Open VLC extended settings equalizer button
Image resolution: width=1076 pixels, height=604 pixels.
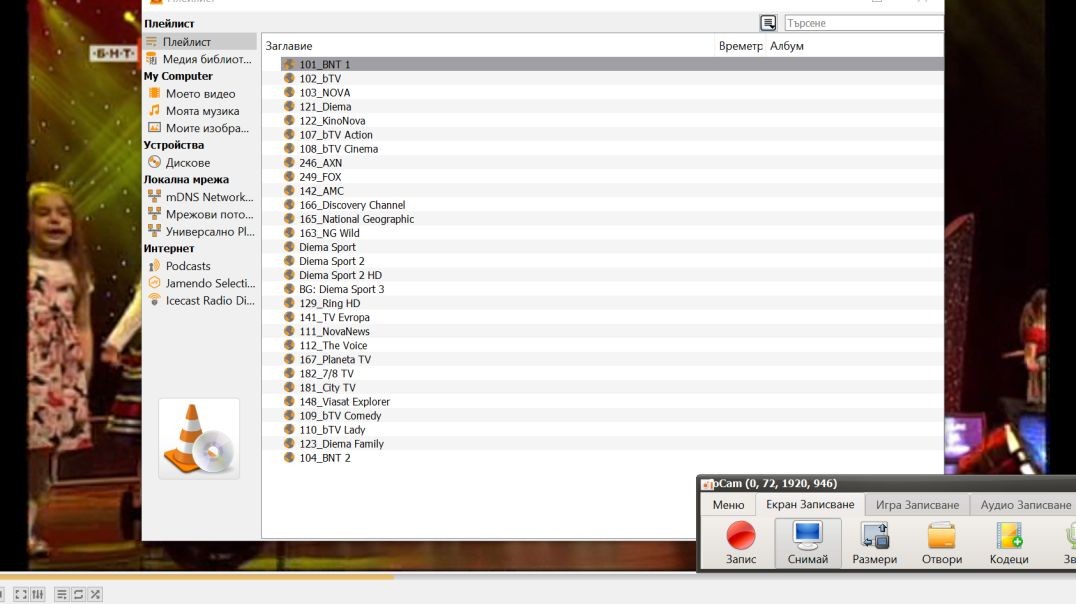[37, 594]
